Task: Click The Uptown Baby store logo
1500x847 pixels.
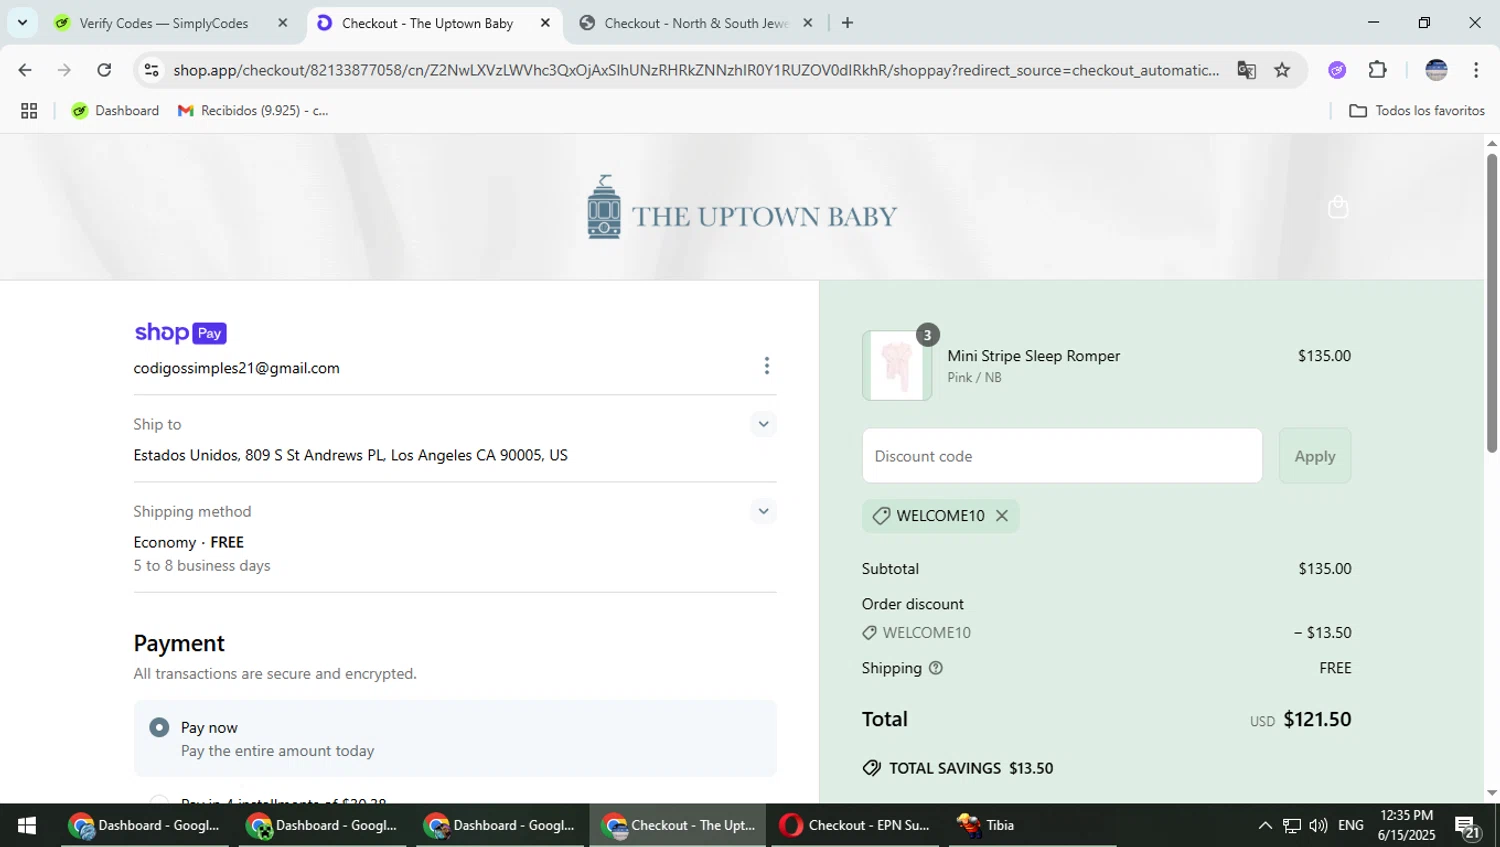Action: (x=741, y=207)
